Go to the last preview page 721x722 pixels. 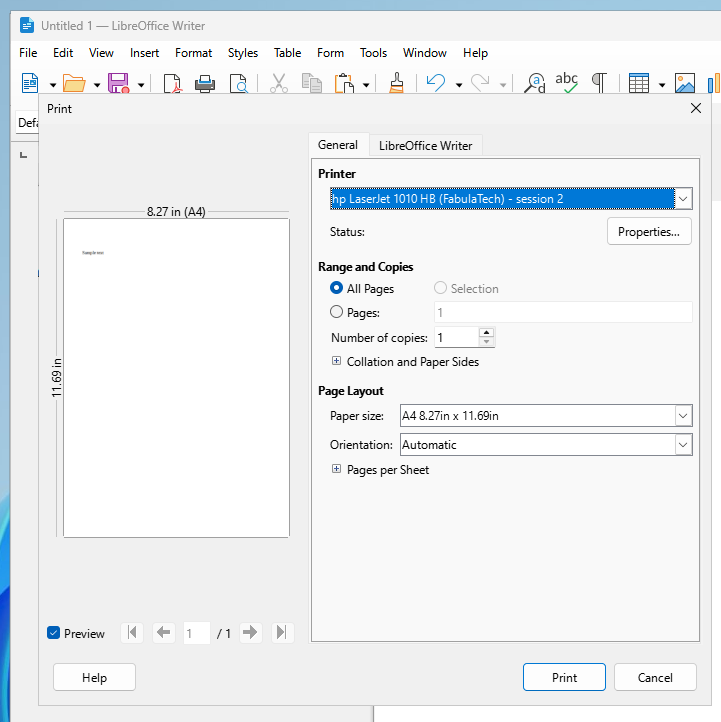click(282, 633)
